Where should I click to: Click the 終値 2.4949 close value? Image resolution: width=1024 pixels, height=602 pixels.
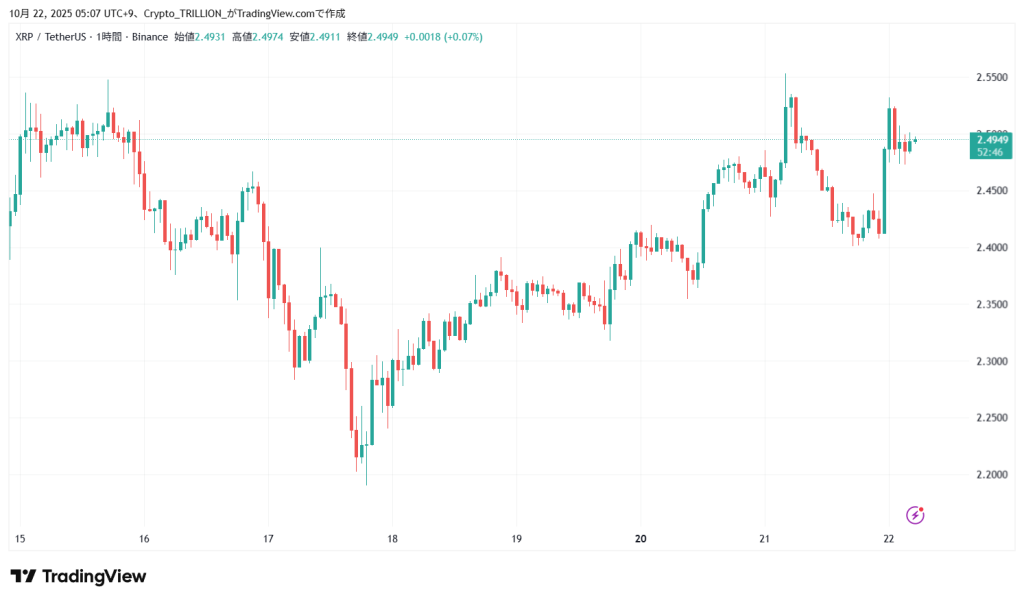[372, 37]
